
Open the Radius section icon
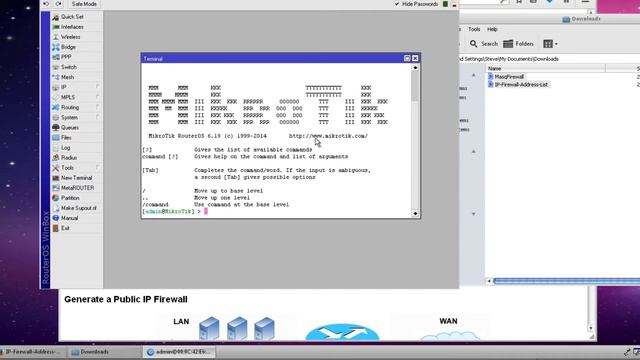56,158
